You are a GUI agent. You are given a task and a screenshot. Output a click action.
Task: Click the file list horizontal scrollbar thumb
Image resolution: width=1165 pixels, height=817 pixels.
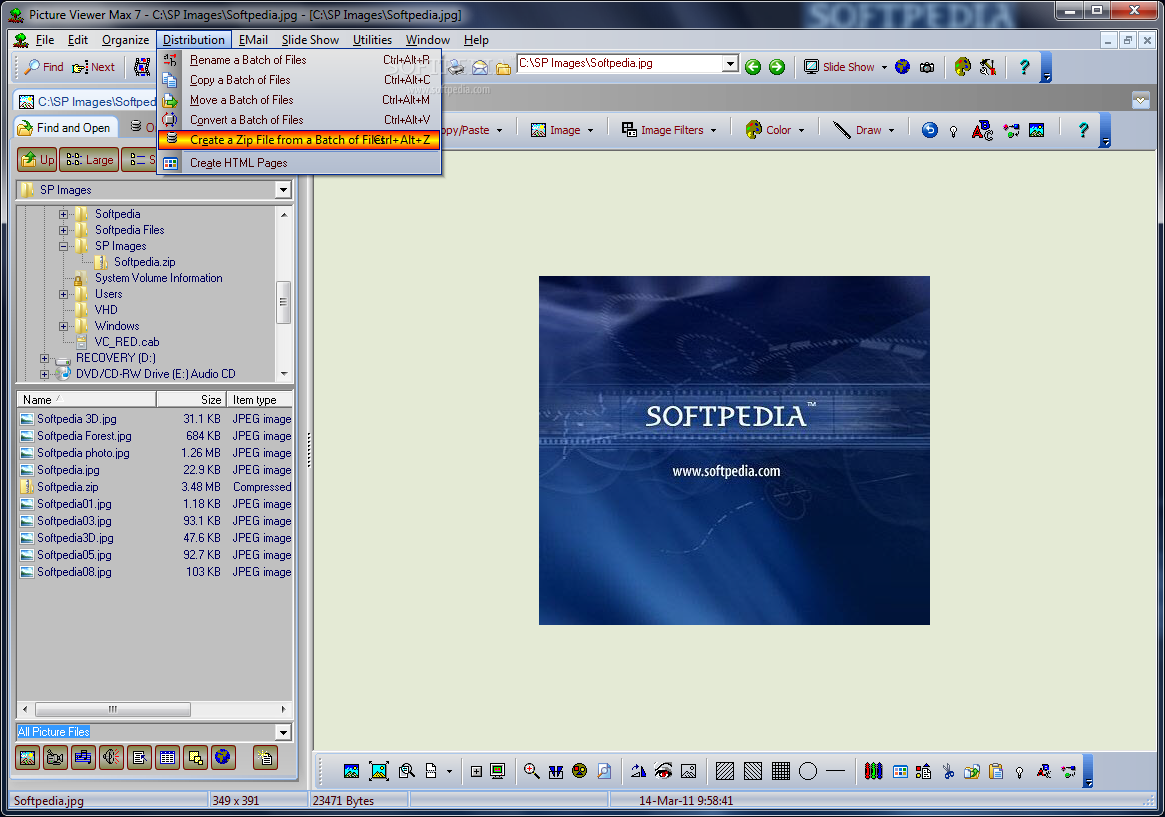tap(113, 709)
